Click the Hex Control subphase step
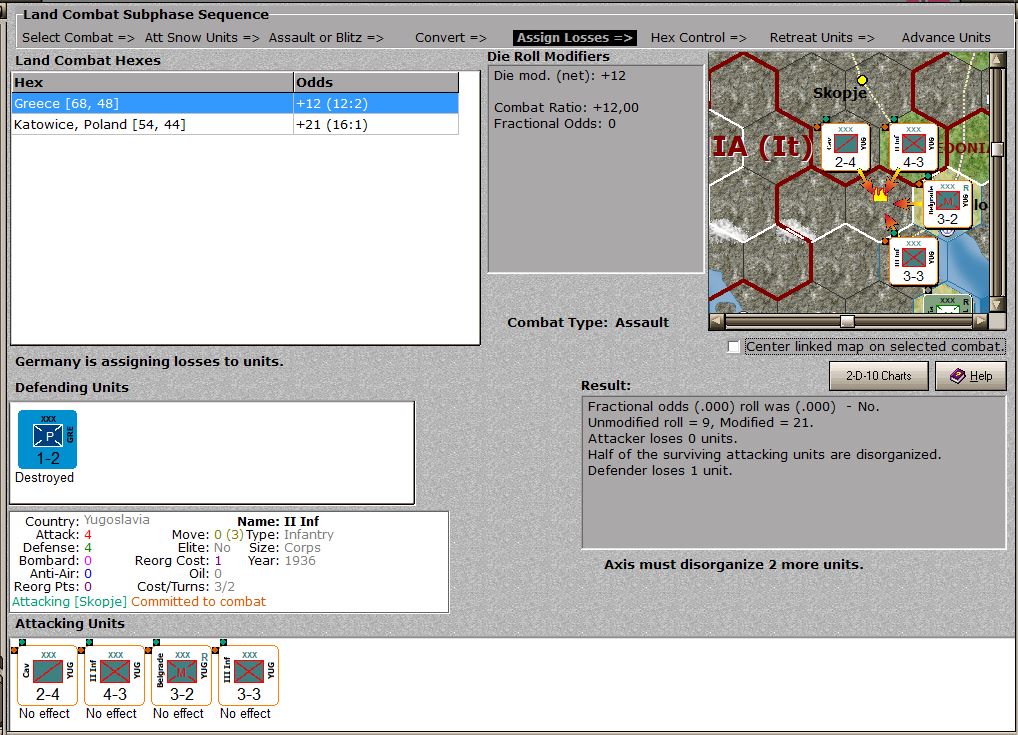Image resolution: width=1018 pixels, height=735 pixels. click(699, 38)
